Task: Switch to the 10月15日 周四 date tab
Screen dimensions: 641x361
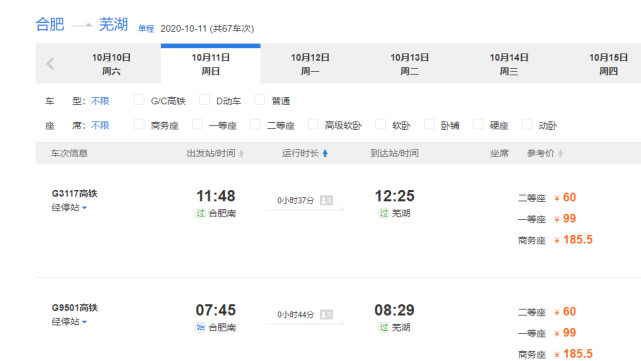Action: tap(608, 64)
